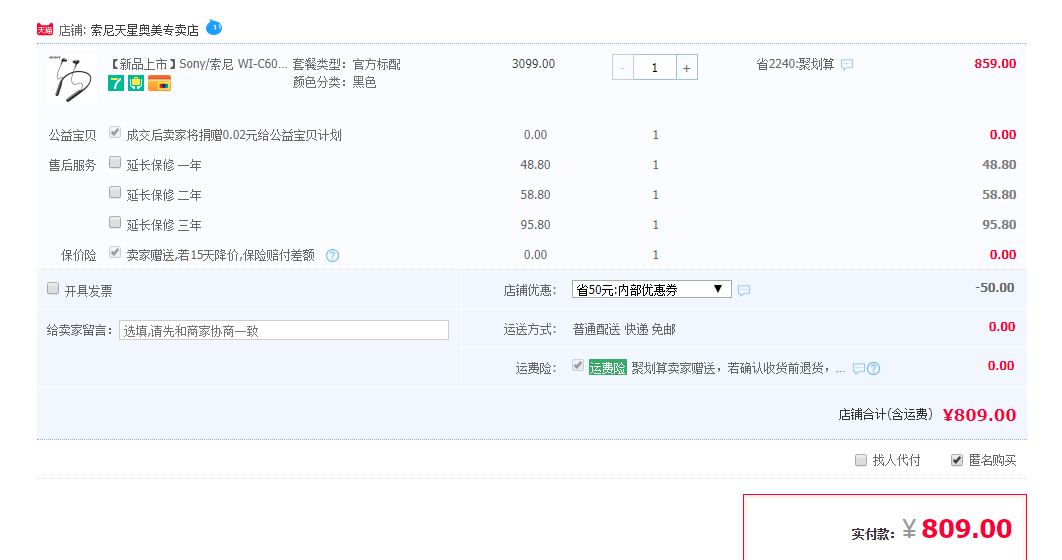Click the 95.80 price in 延长保修 三年 row
Screen dimensions: 1062x560
[535, 225]
